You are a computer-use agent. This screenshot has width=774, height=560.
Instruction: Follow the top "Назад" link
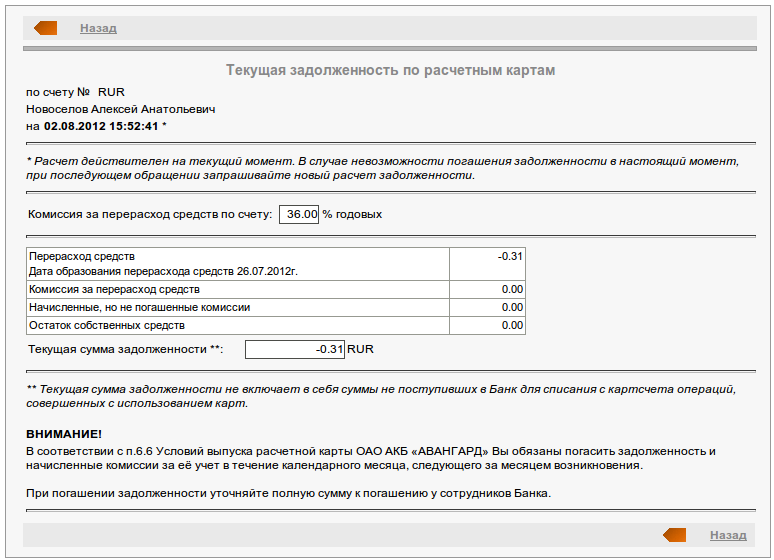coord(98,28)
